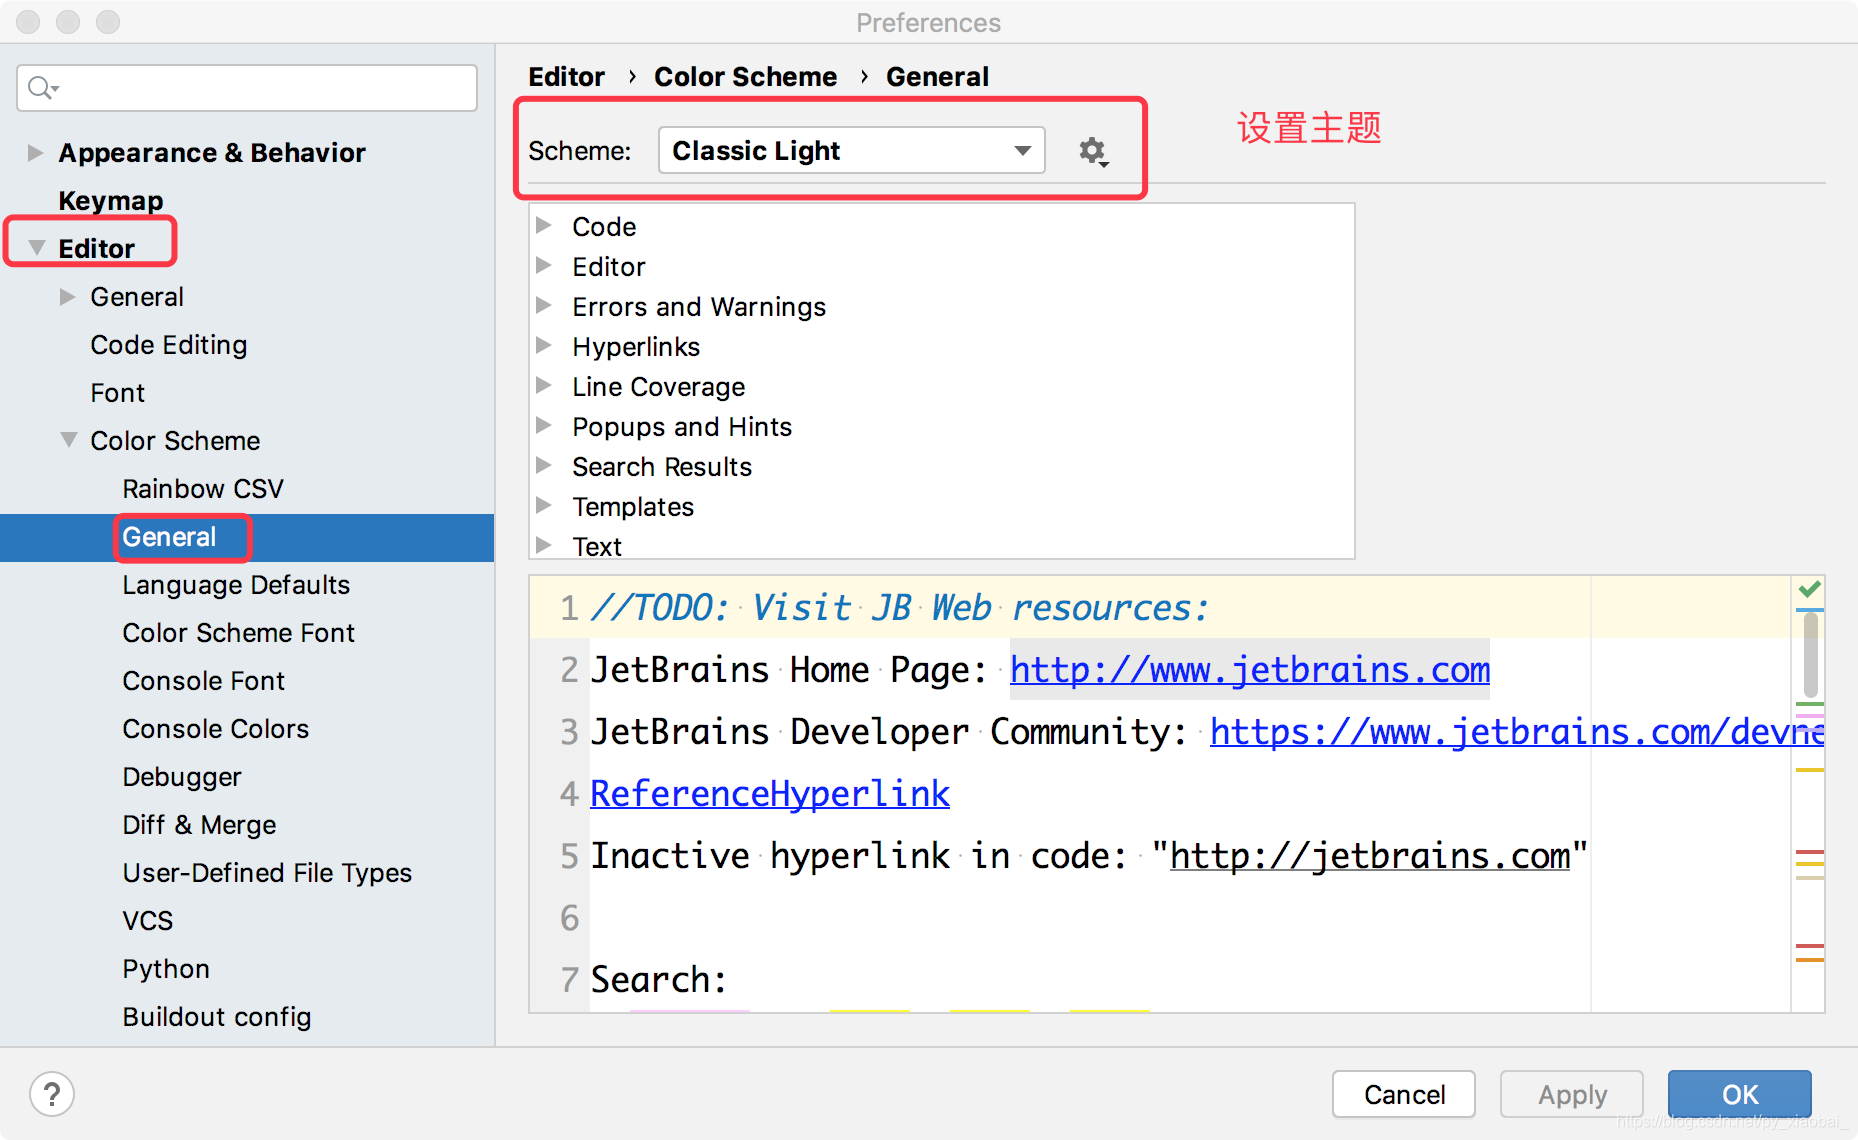The height and width of the screenshot is (1140, 1858).
Task: Expand General under Editor
Action: pos(67,297)
